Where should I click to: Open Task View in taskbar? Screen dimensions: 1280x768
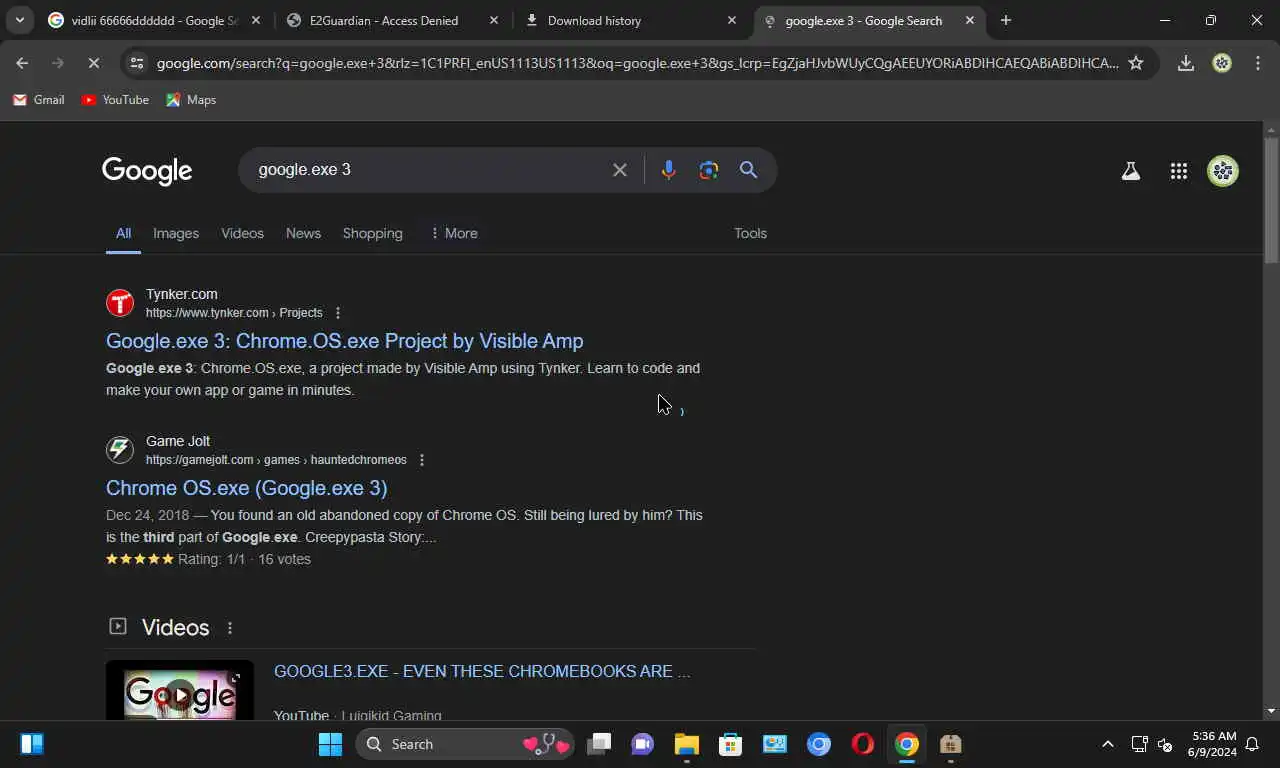coord(599,744)
